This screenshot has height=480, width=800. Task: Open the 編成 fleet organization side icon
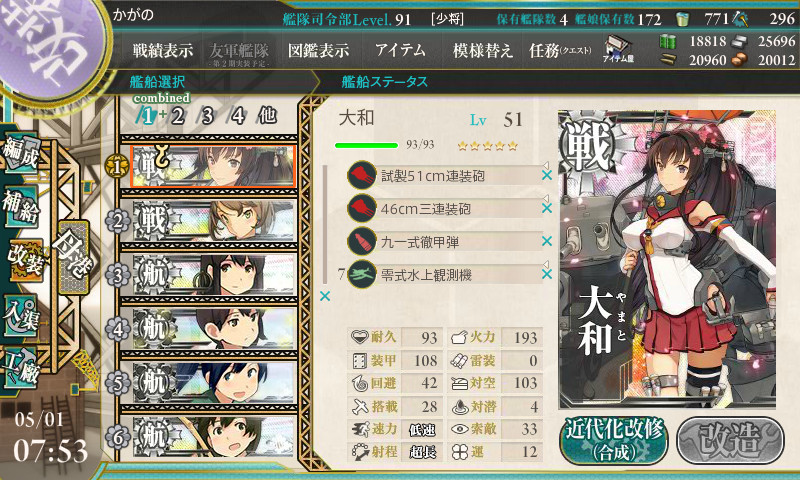point(20,152)
